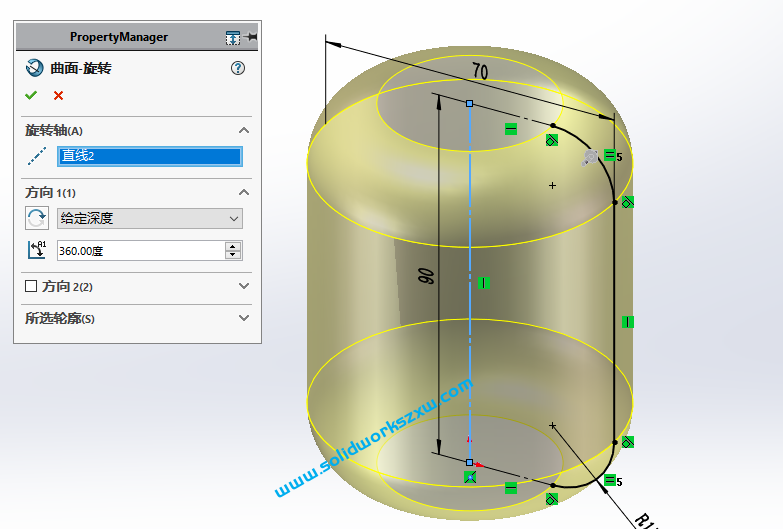Click the tangent relation icon at upper right vertical
The image size is (783, 529).
(628, 202)
